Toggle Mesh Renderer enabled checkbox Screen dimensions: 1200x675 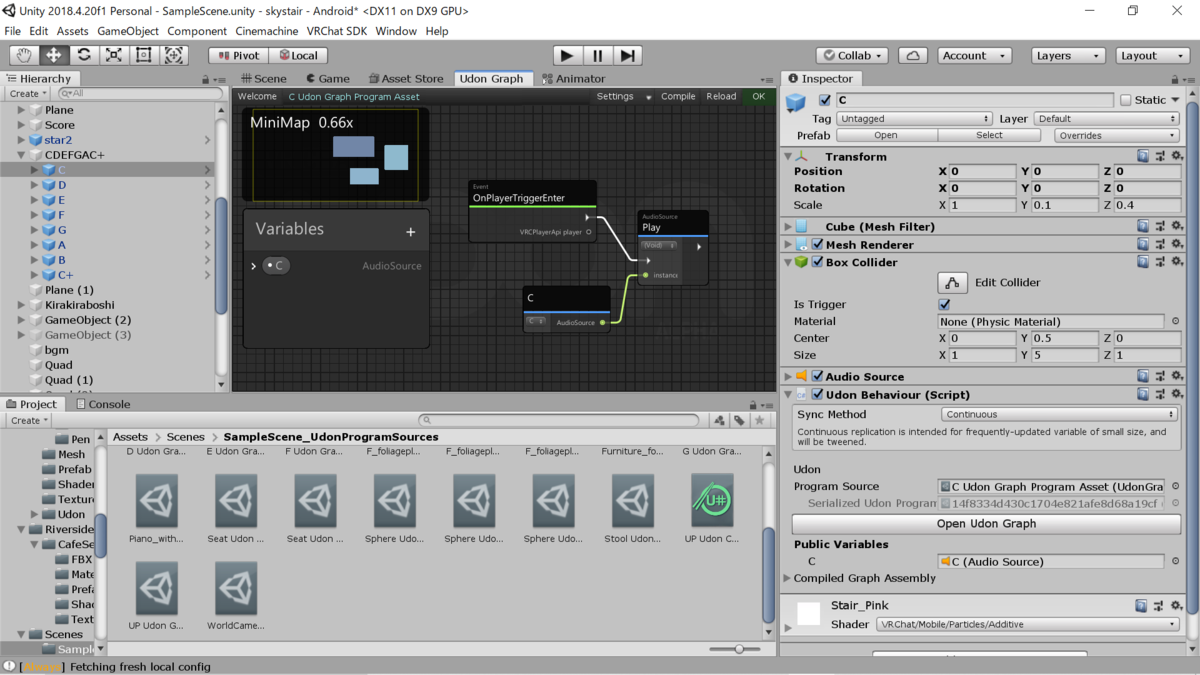click(818, 245)
